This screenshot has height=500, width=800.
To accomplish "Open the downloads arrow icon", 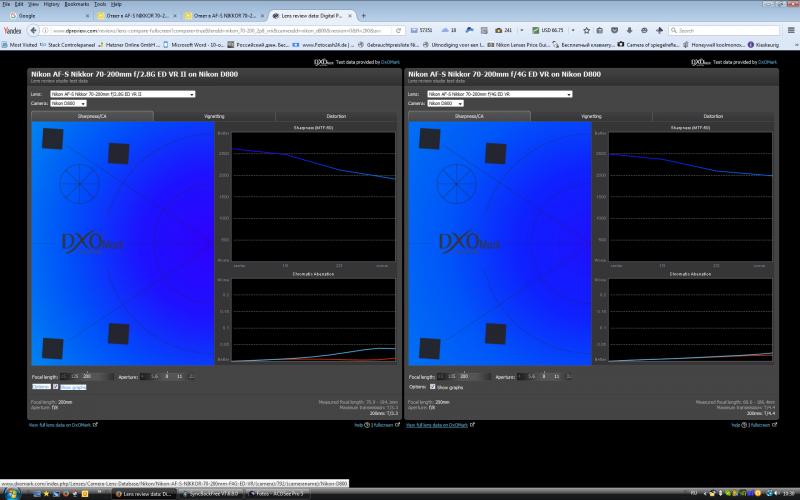I will coord(630,31).
